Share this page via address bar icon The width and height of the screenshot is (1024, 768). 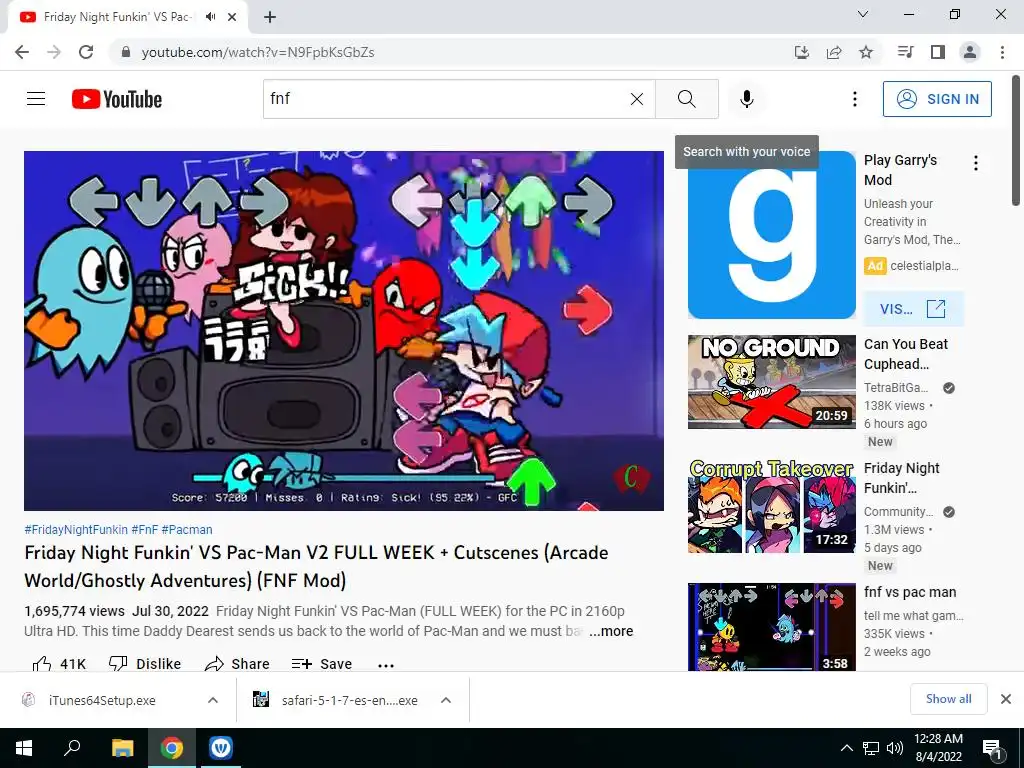(834, 52)
